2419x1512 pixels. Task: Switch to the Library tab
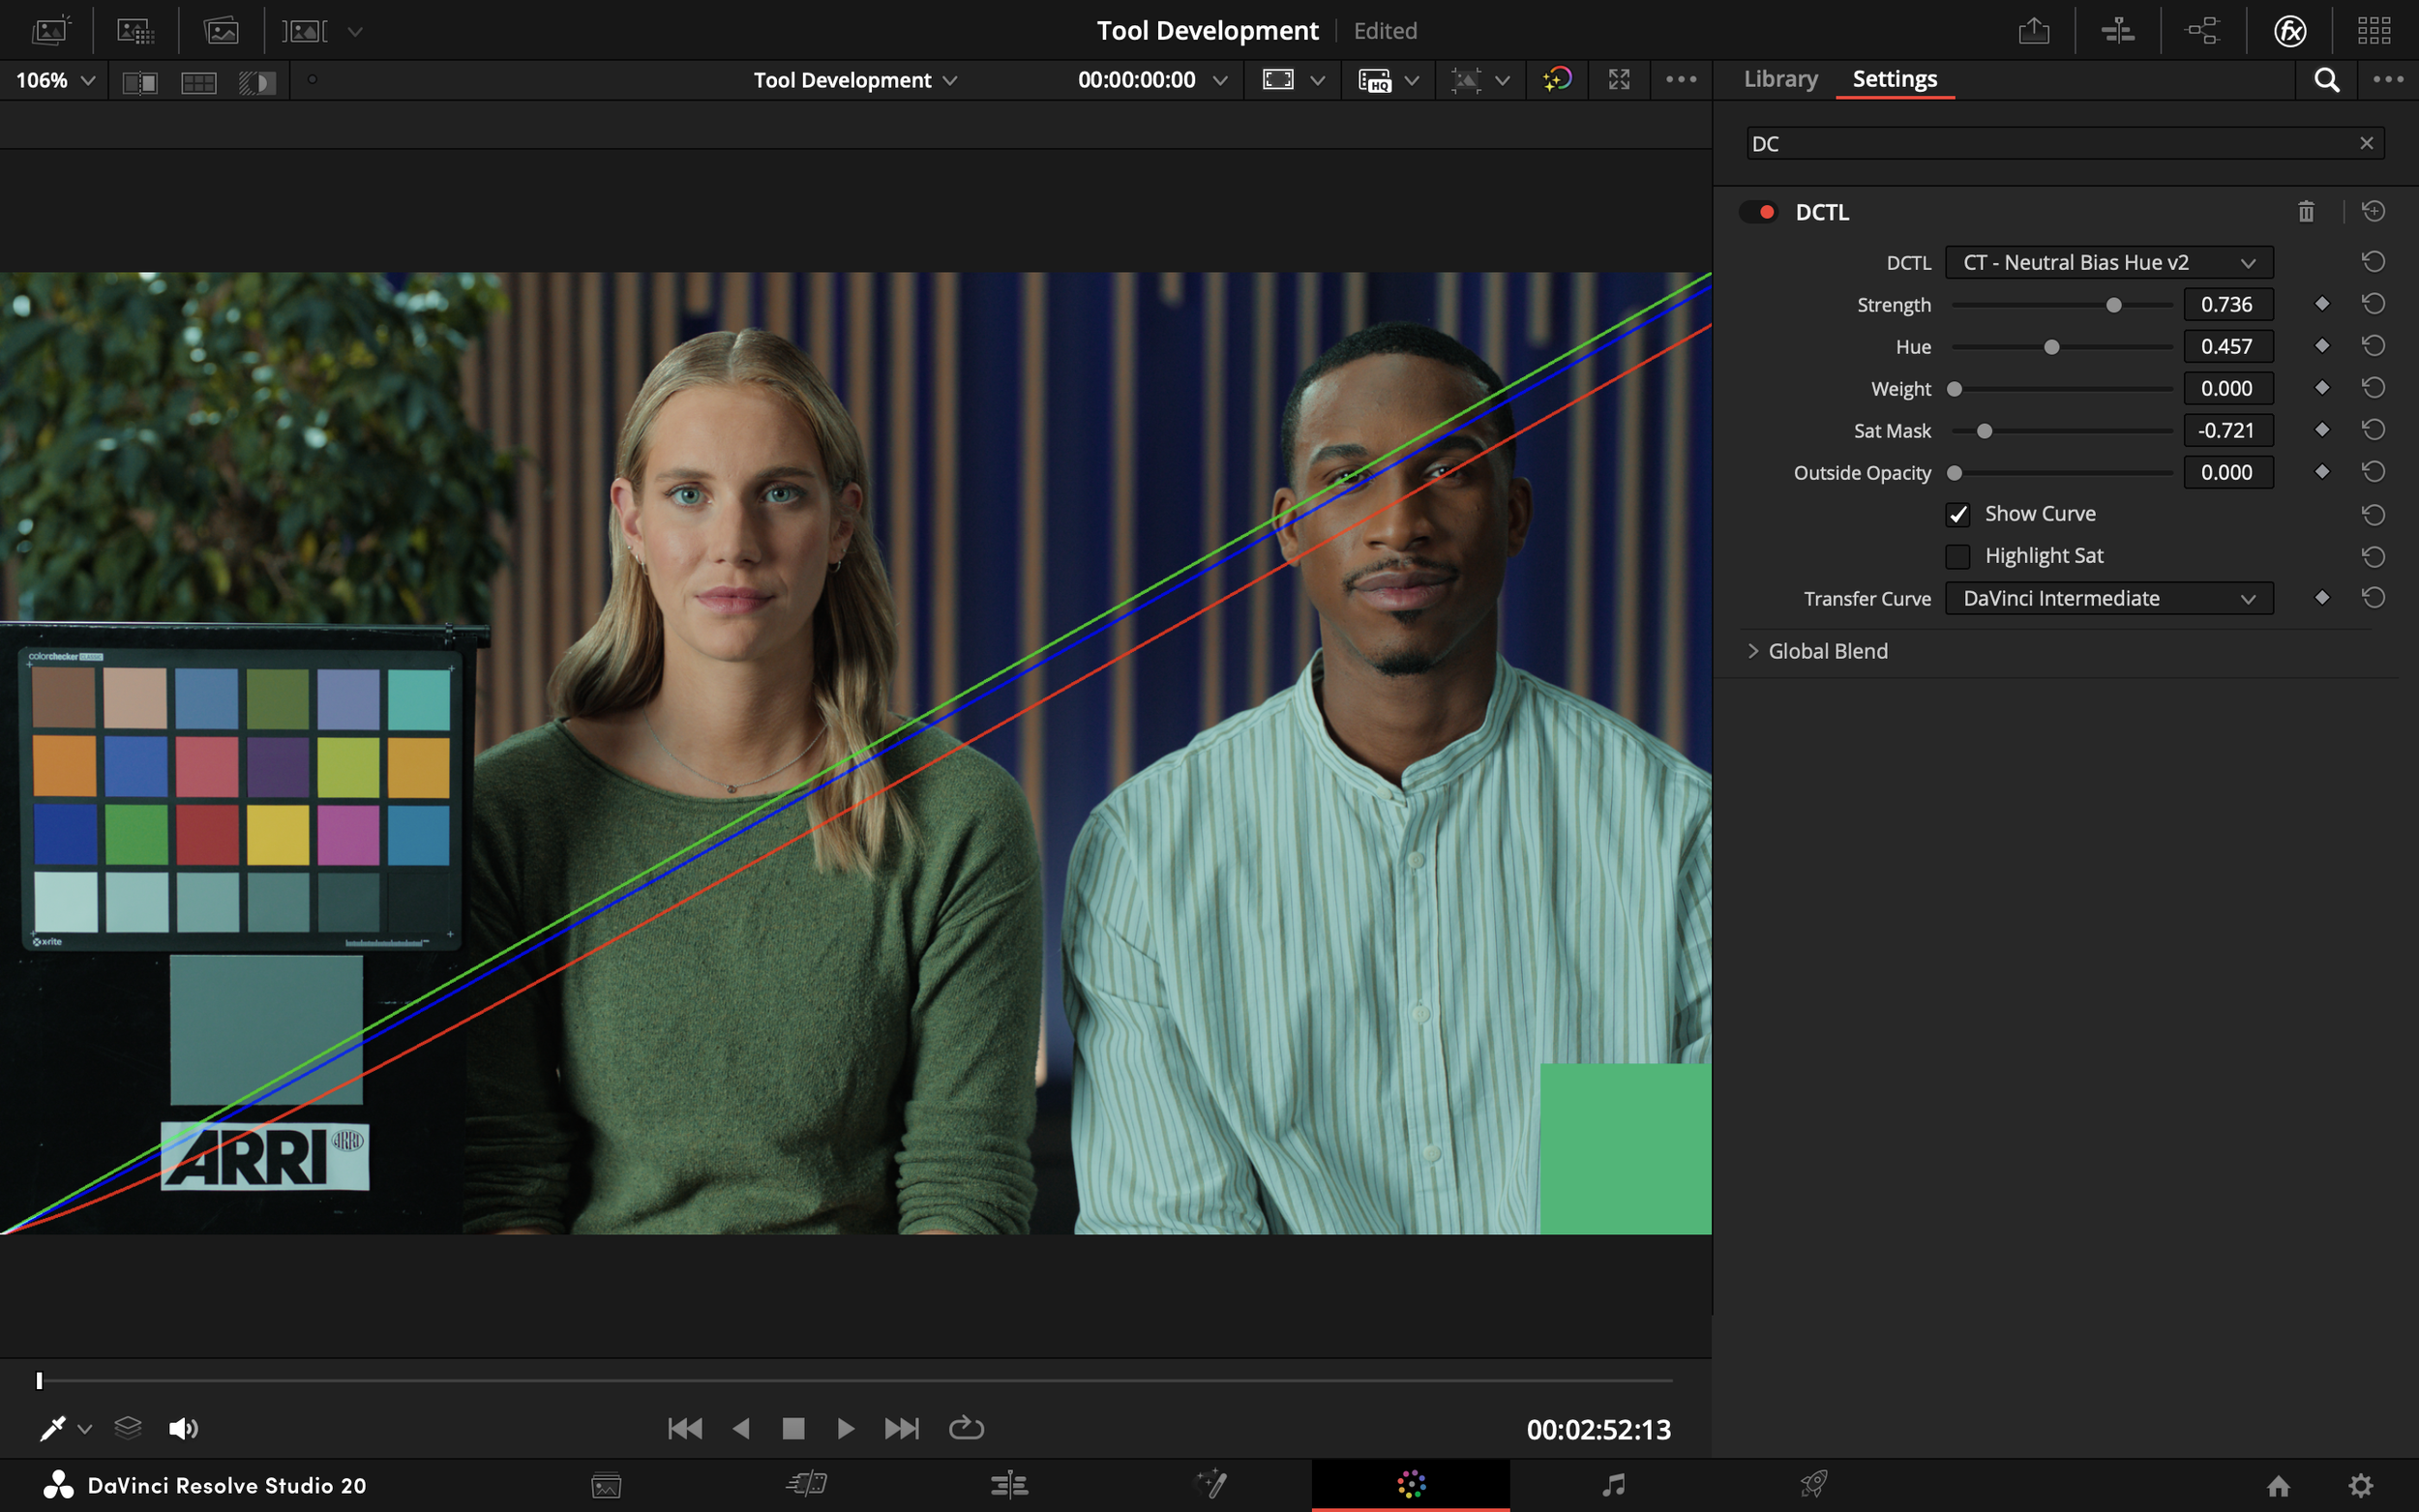point(1780,79)
